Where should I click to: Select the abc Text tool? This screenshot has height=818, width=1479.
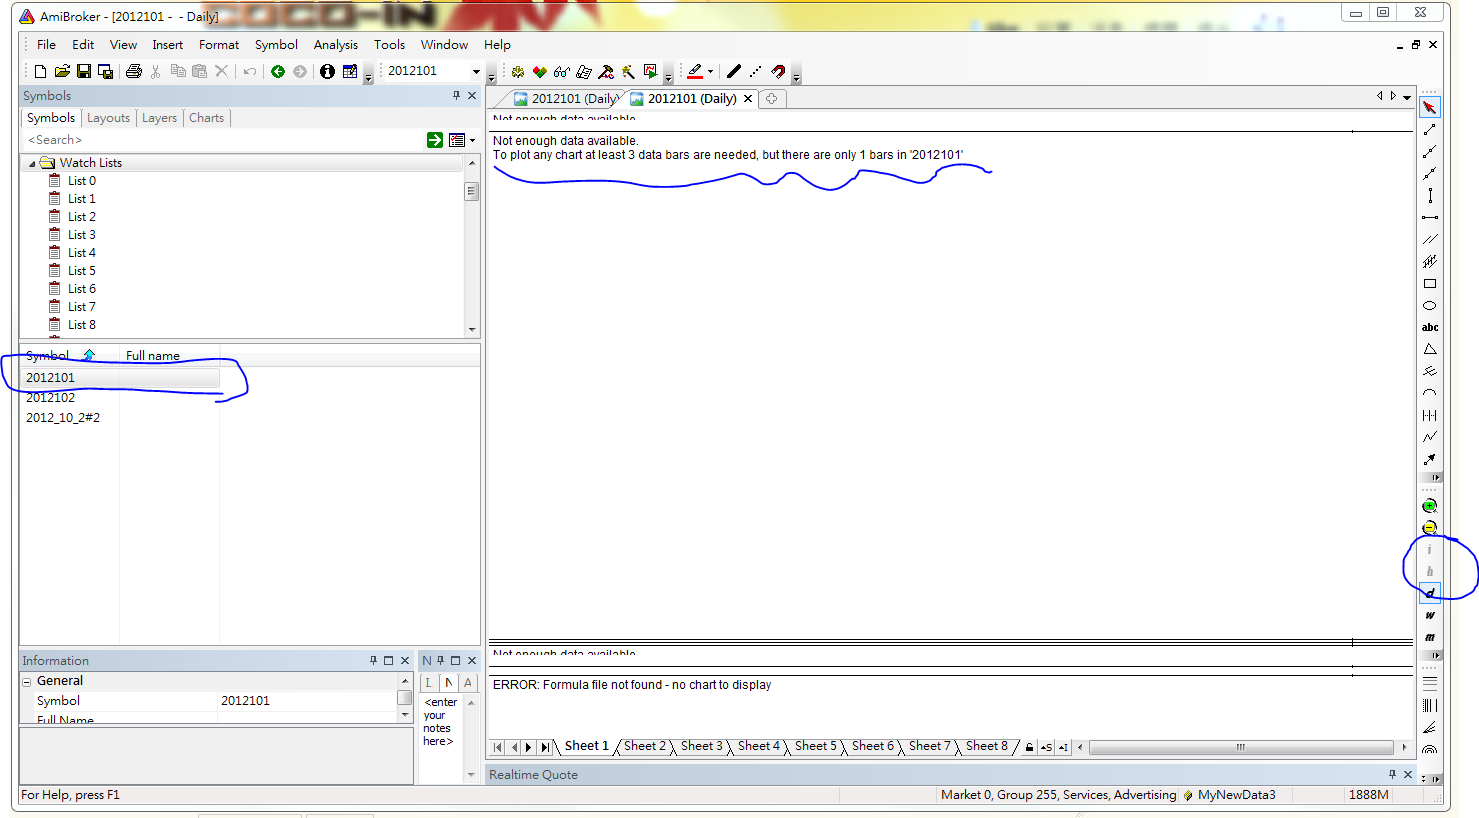[x=1430, y=327]
